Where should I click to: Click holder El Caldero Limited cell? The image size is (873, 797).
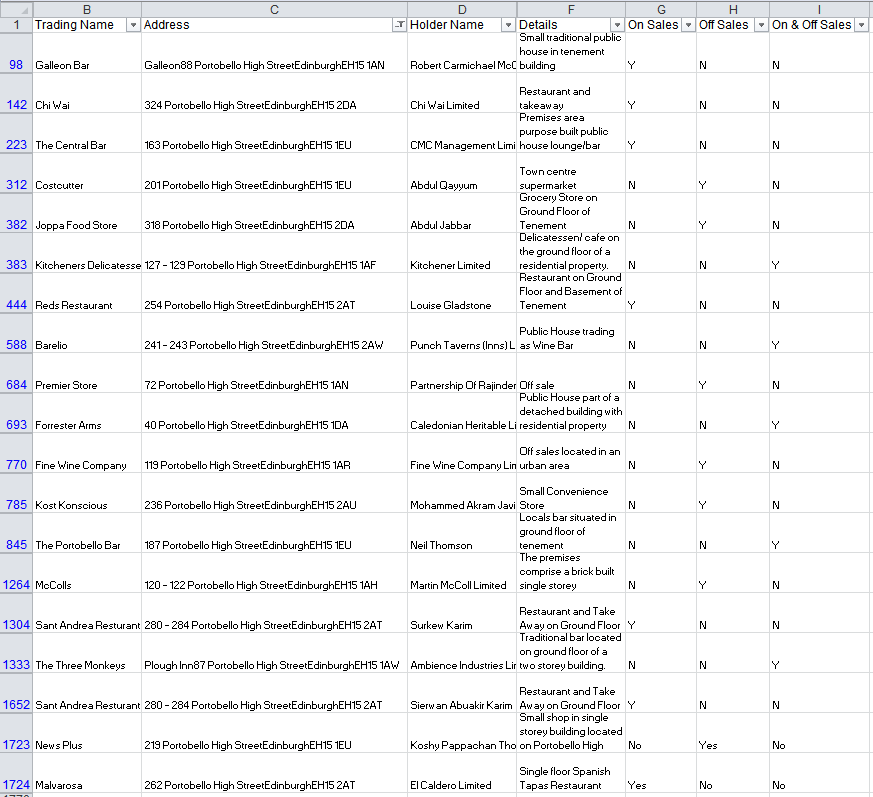coord(462,773)
